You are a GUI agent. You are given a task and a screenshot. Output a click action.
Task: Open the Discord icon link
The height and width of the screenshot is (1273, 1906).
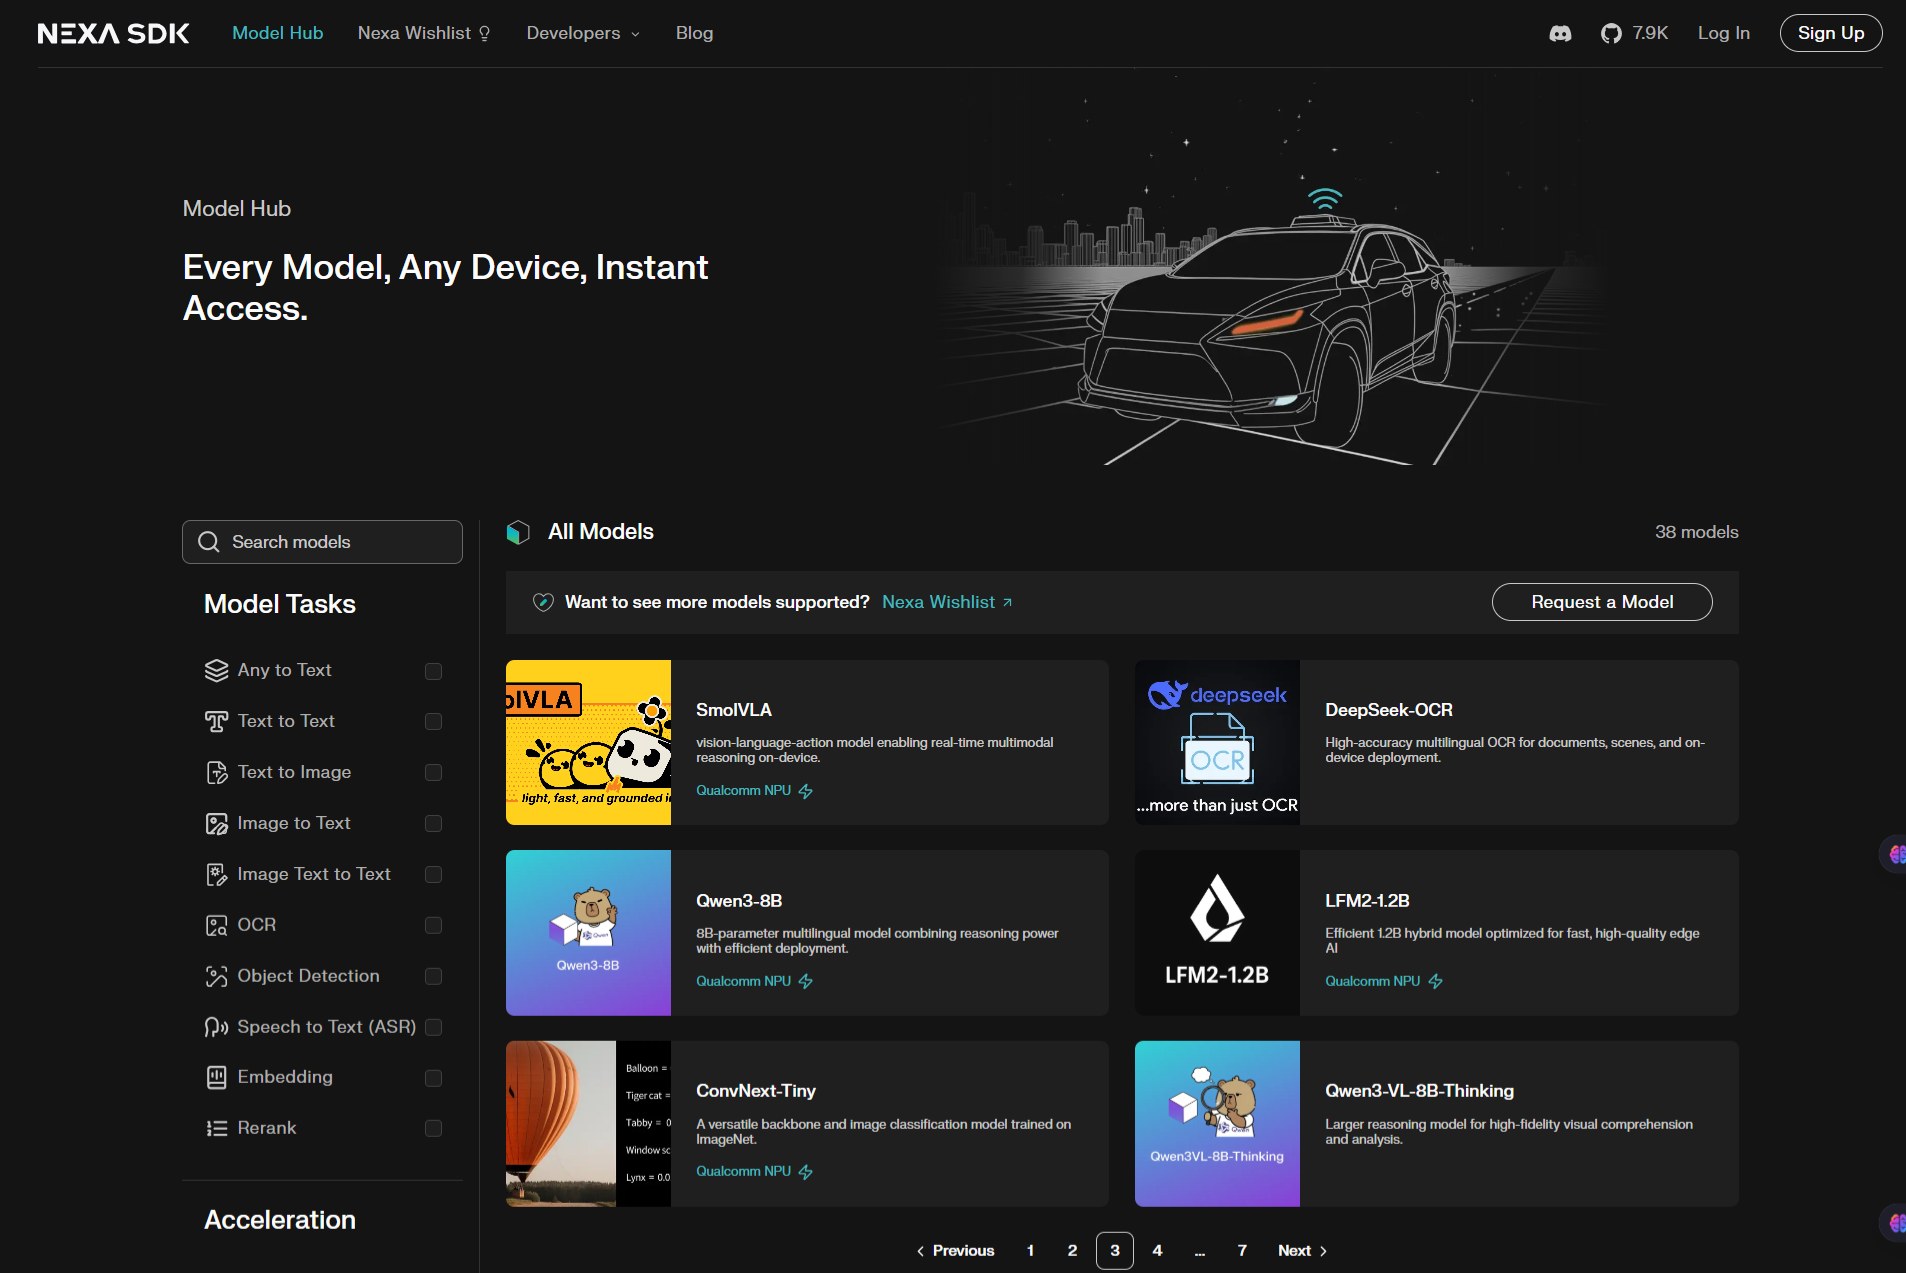(x=1560, y=33)
